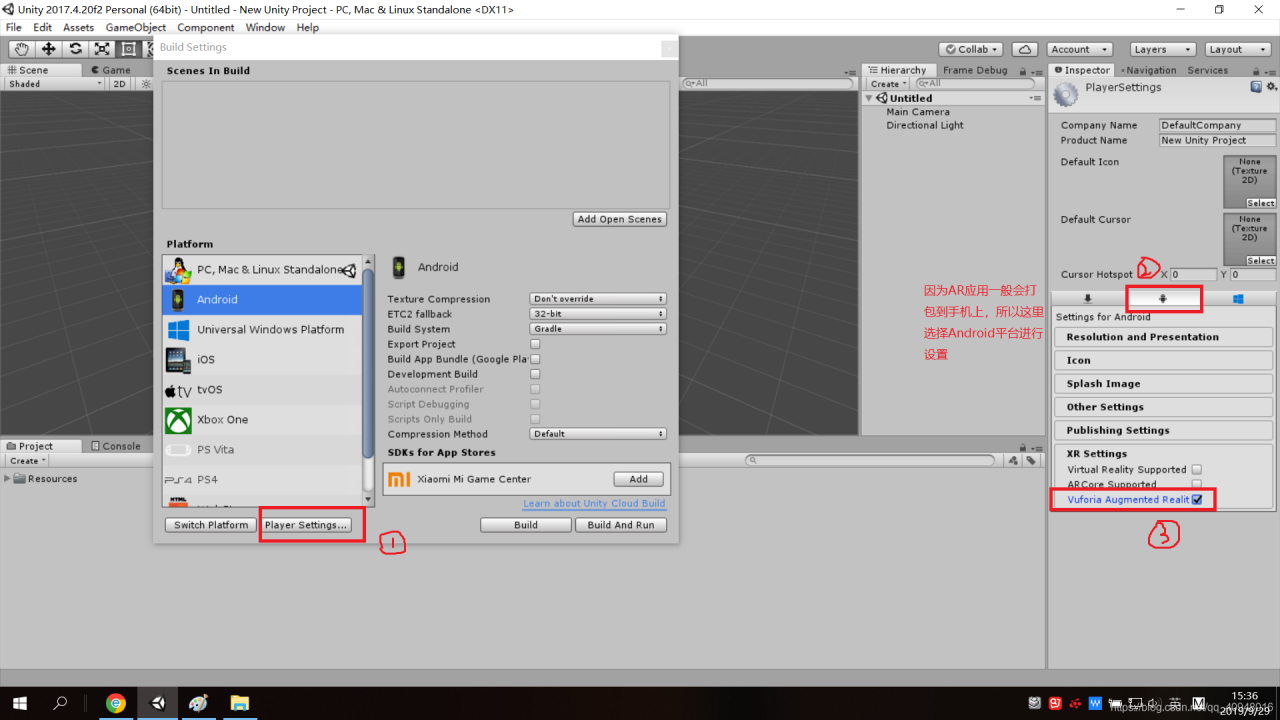This screenshot has width=1280, height=720.
Task: Open Learn about Unity Cloud Build link
Action: point(594,503)
